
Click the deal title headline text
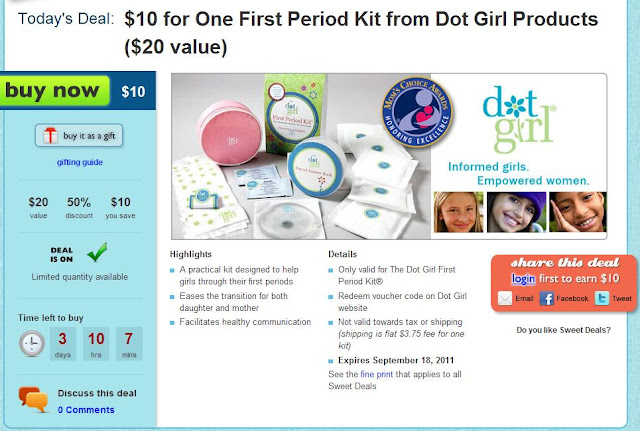361,33
